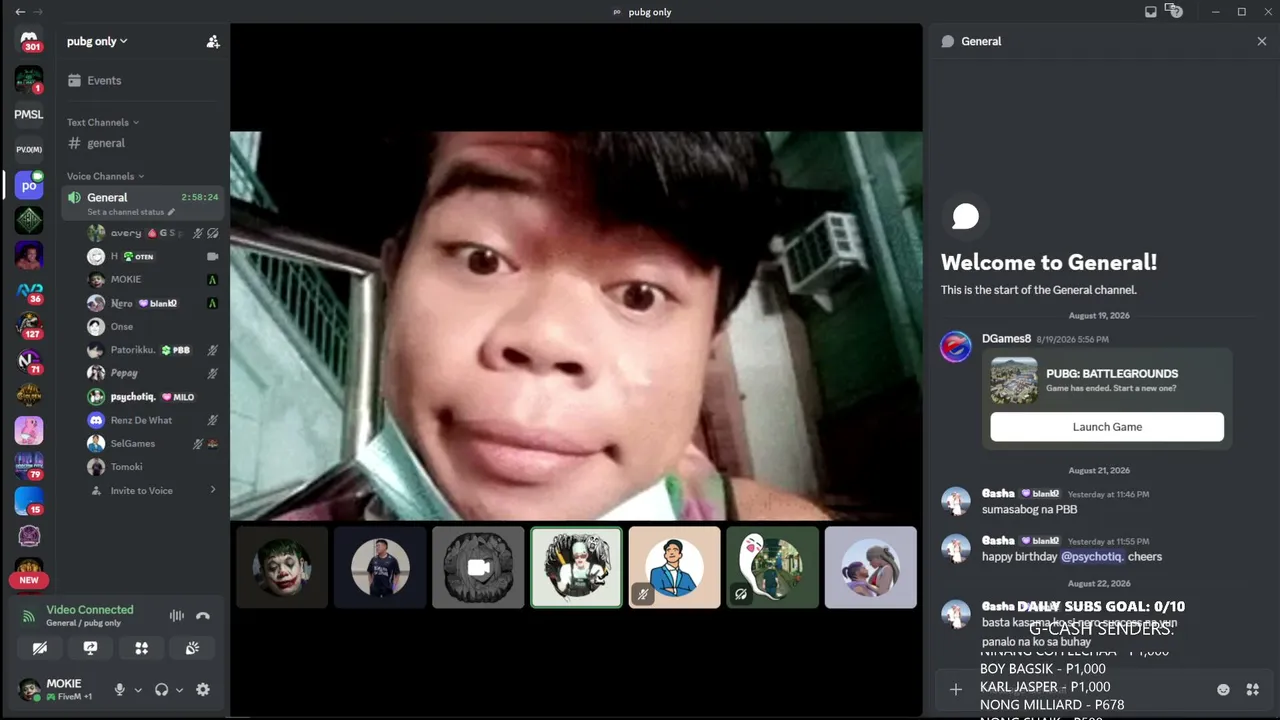Screen dimensions: 1280x720
Task: Go forward using the title bar arrow
Action: (39, 12)
